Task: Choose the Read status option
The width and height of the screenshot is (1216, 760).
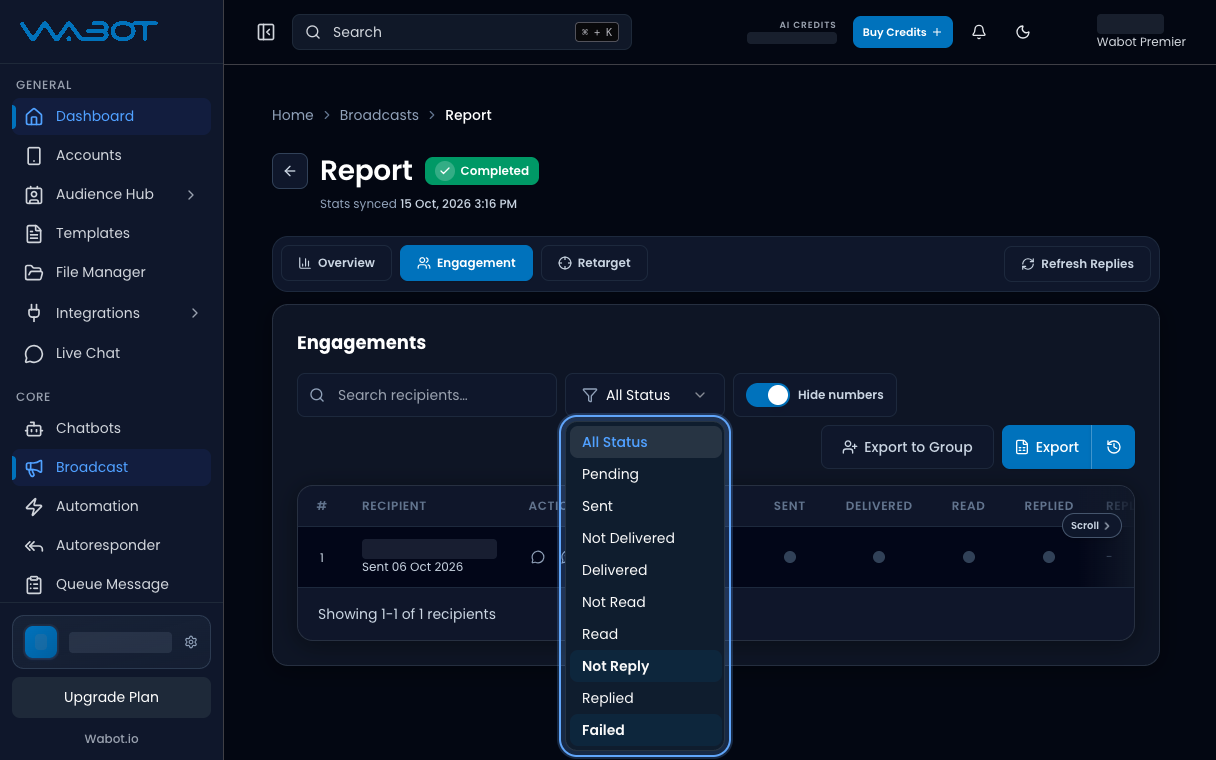Action: coord(645,634)
